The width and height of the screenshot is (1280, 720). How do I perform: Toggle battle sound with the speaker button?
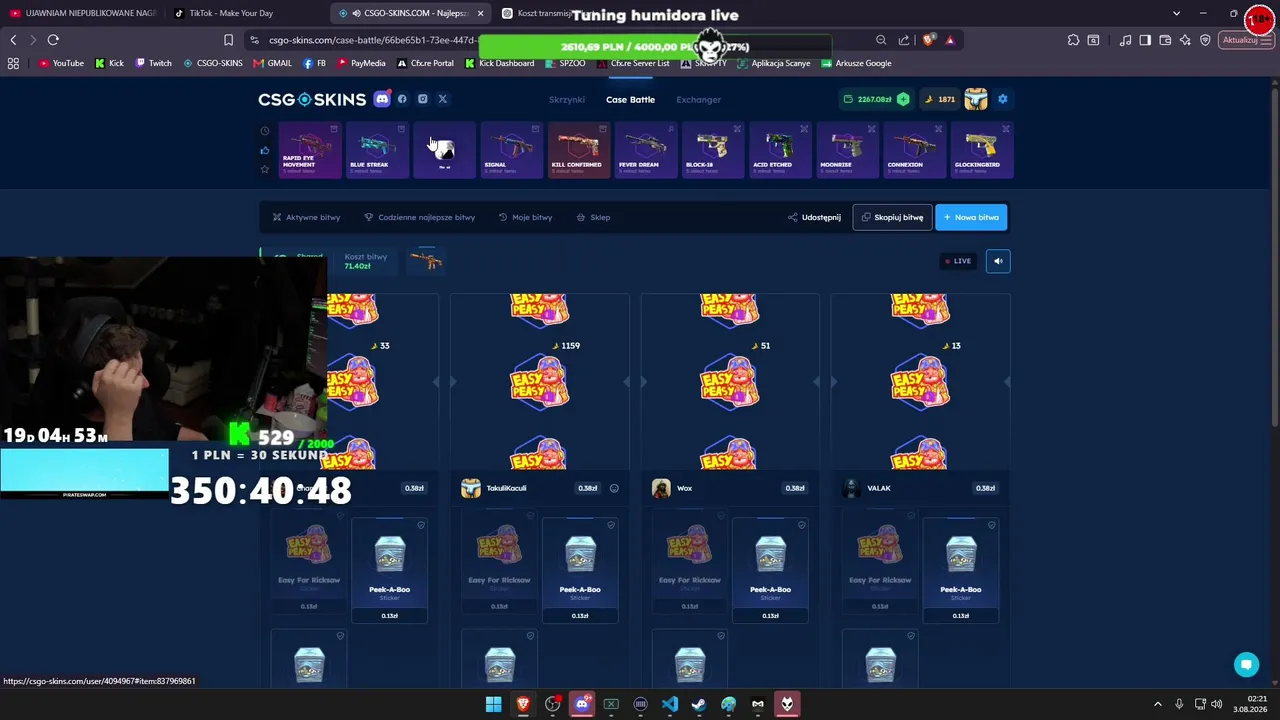pos(998,261)
